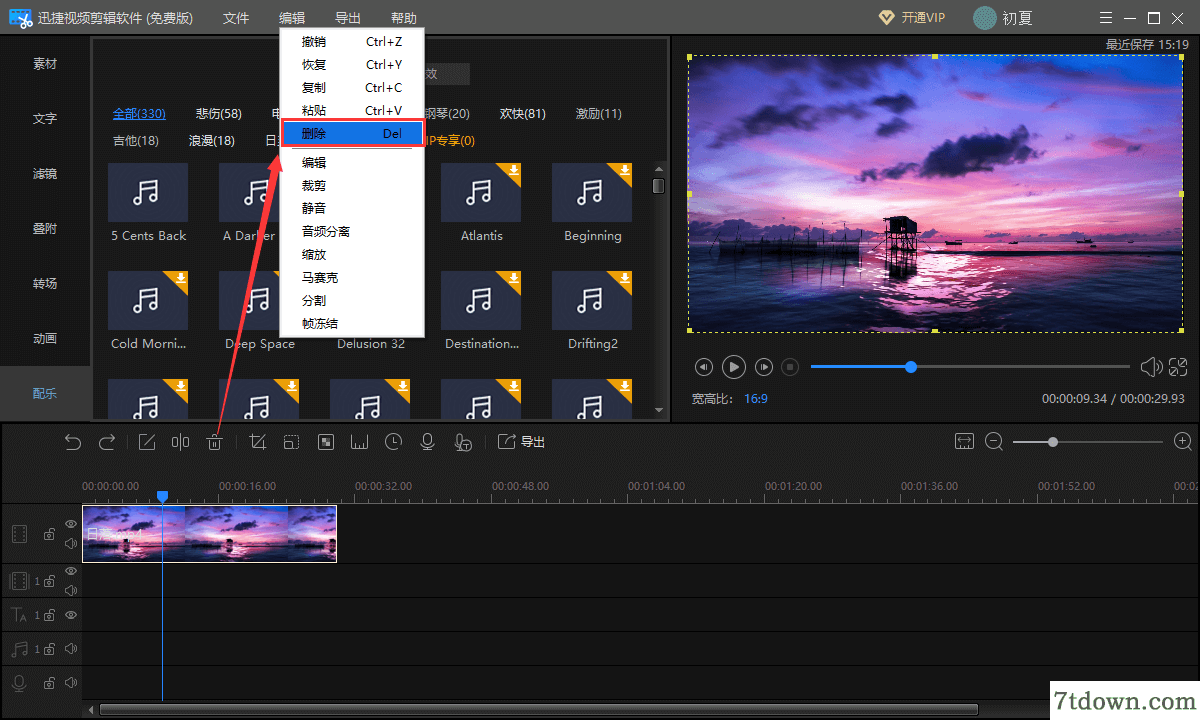
Task: Click the preview fullscreen icon
Action: [1178, 367]
